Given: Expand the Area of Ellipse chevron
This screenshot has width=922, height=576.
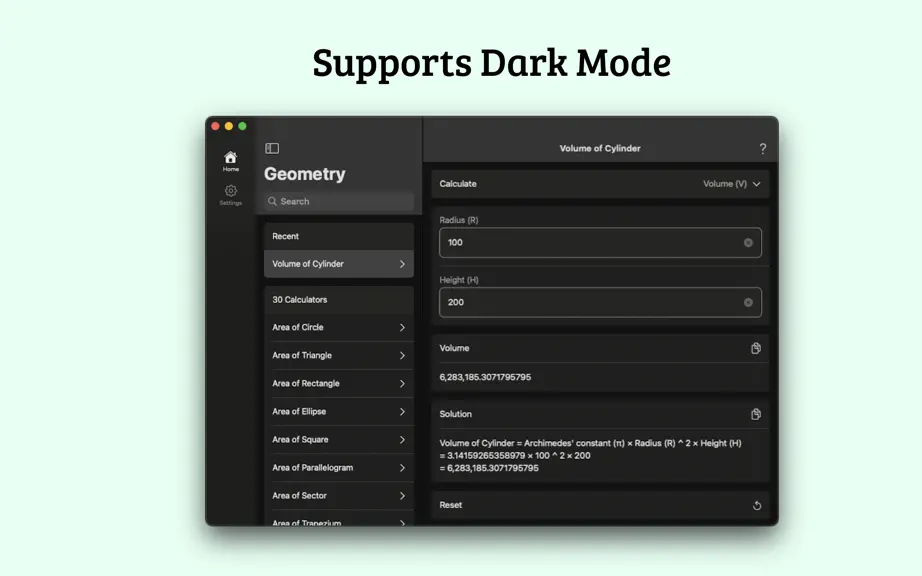Looking at the screenshot, I should [402, 411].
